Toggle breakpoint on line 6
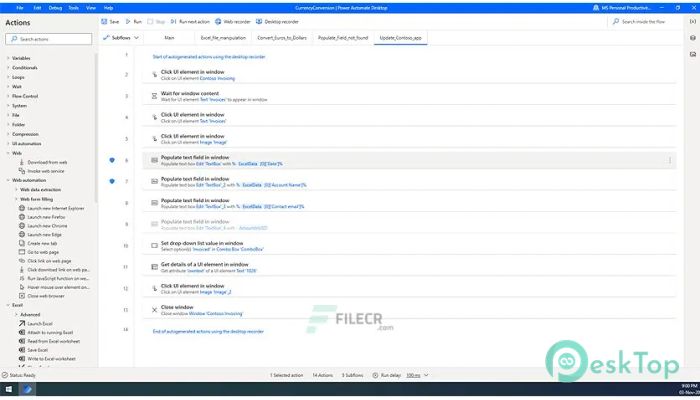Screen dimensions: 700x400 [112, 160]
